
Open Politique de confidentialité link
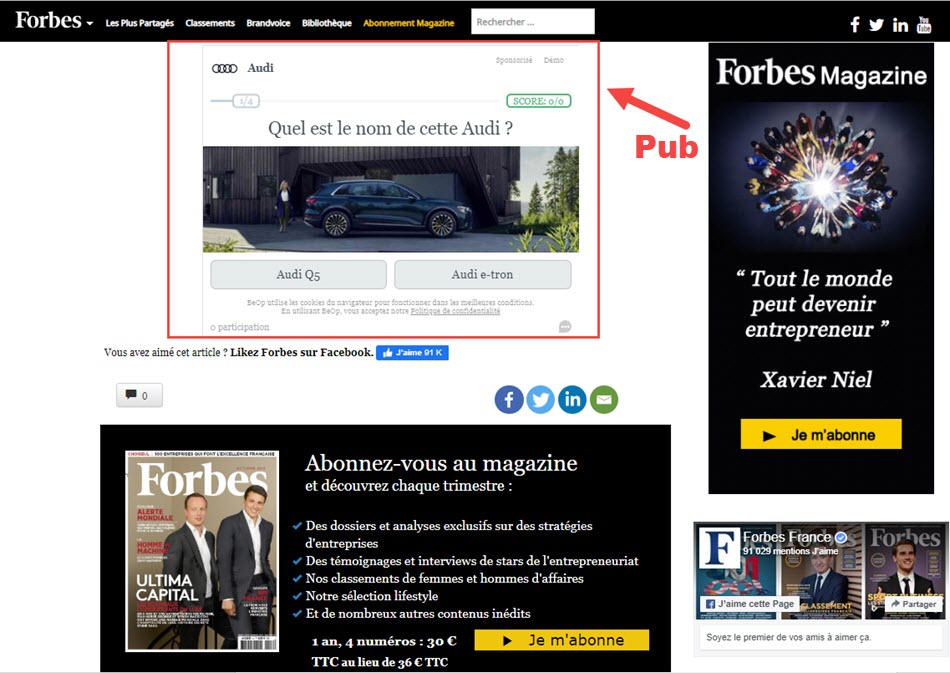point(455,311)
